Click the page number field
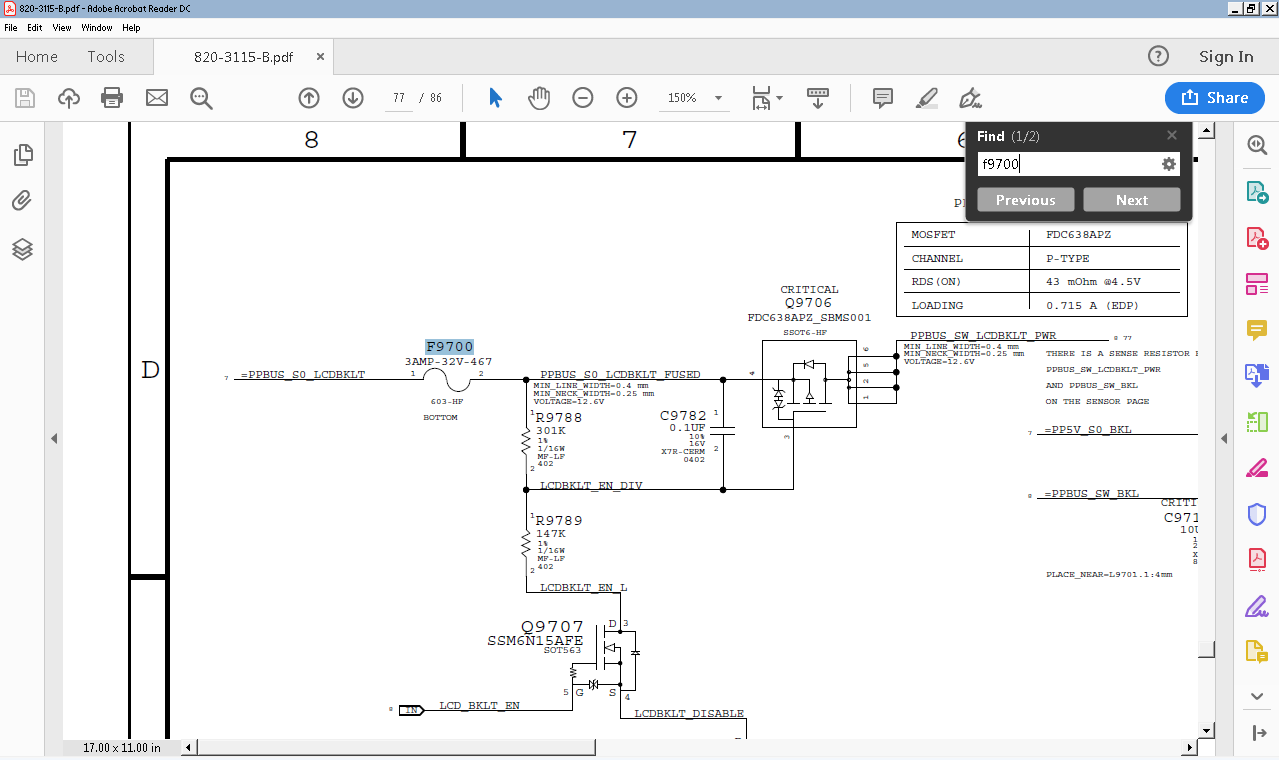1279x760 pixels. click(x=399, y=98)
